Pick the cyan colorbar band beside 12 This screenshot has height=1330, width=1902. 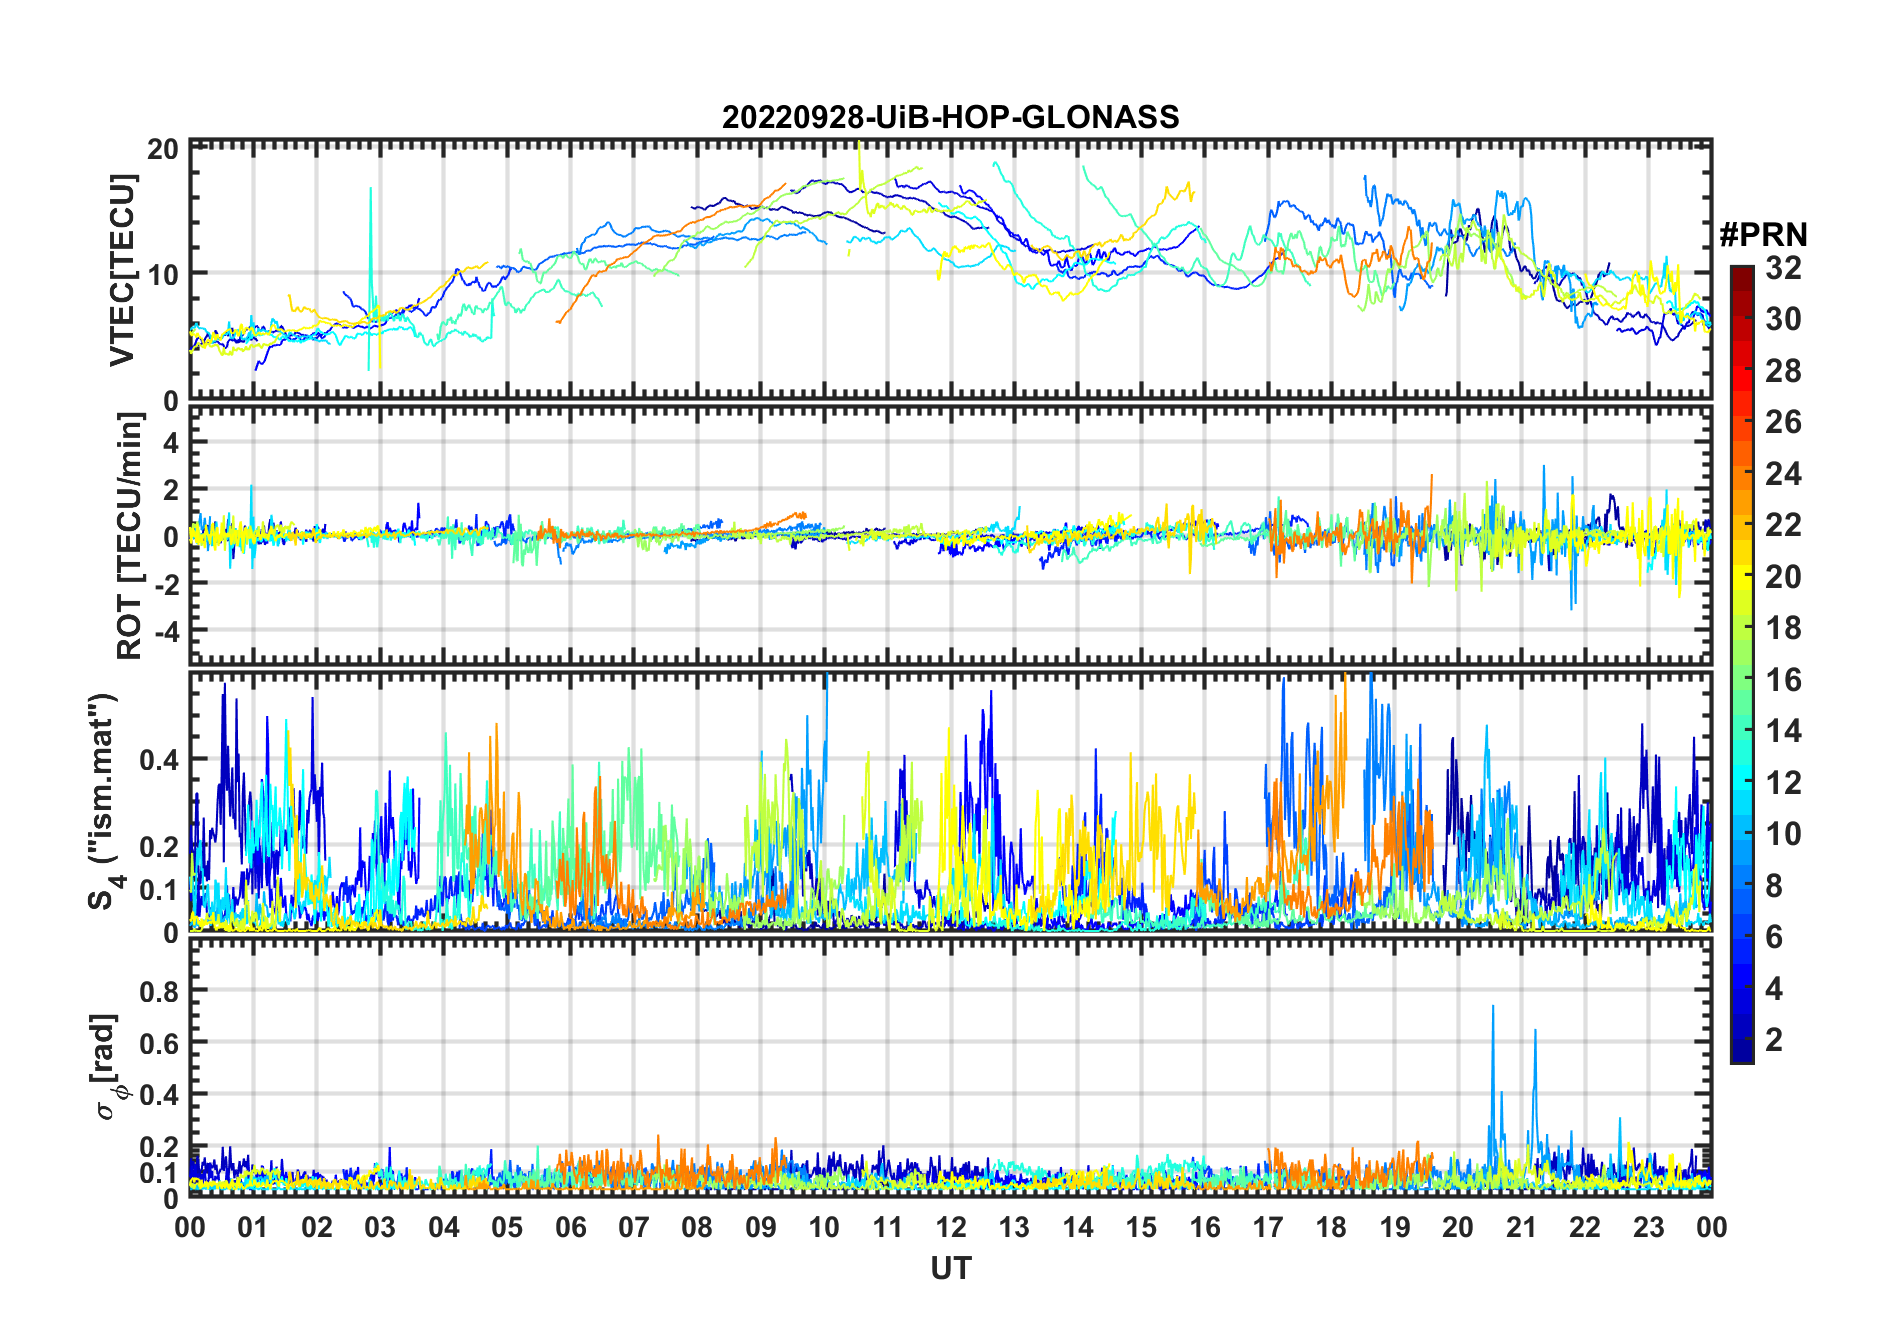point(1741,782)
